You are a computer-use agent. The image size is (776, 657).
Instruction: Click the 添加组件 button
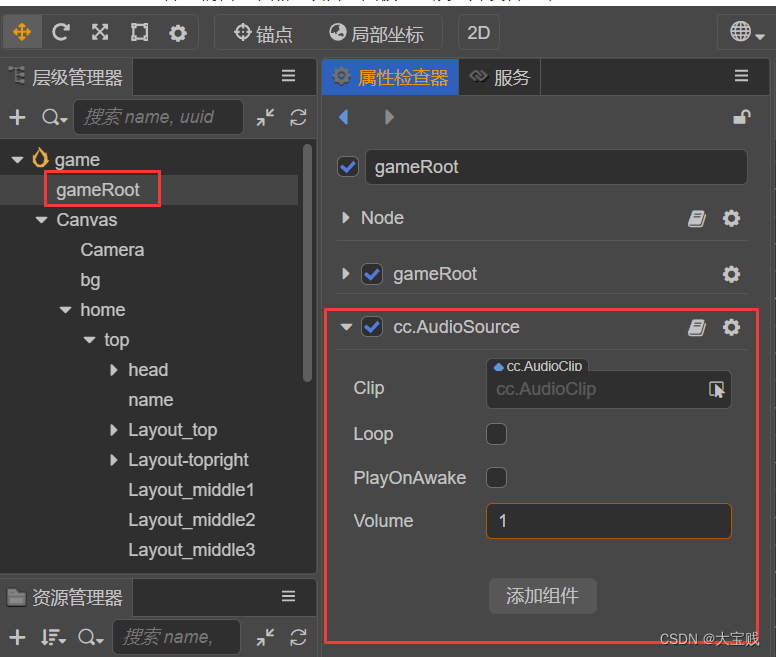tap(542, 596)
